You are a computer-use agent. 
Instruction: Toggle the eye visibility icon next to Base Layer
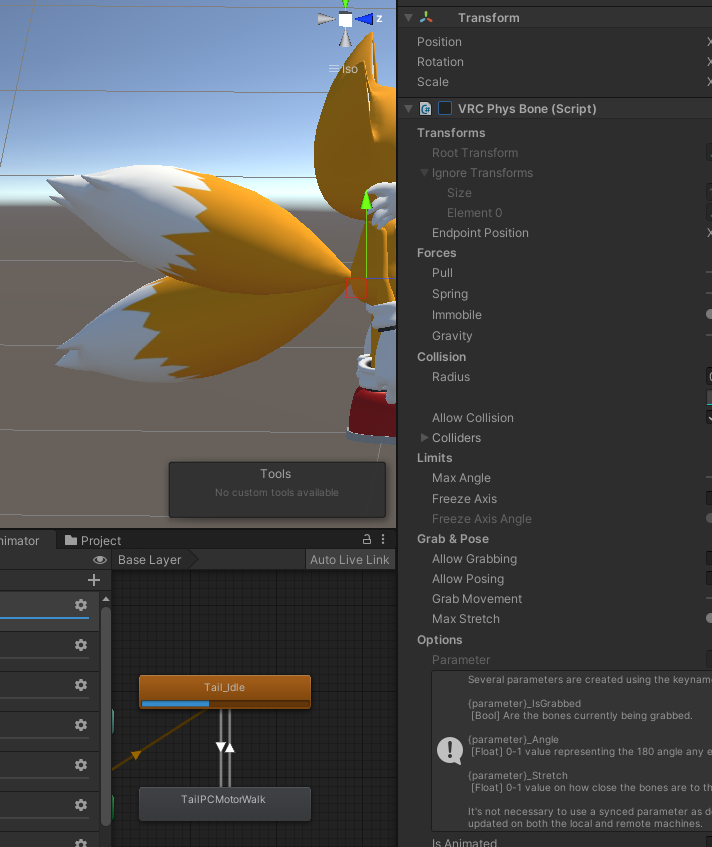pyautogui.click(x=99, y=560)
